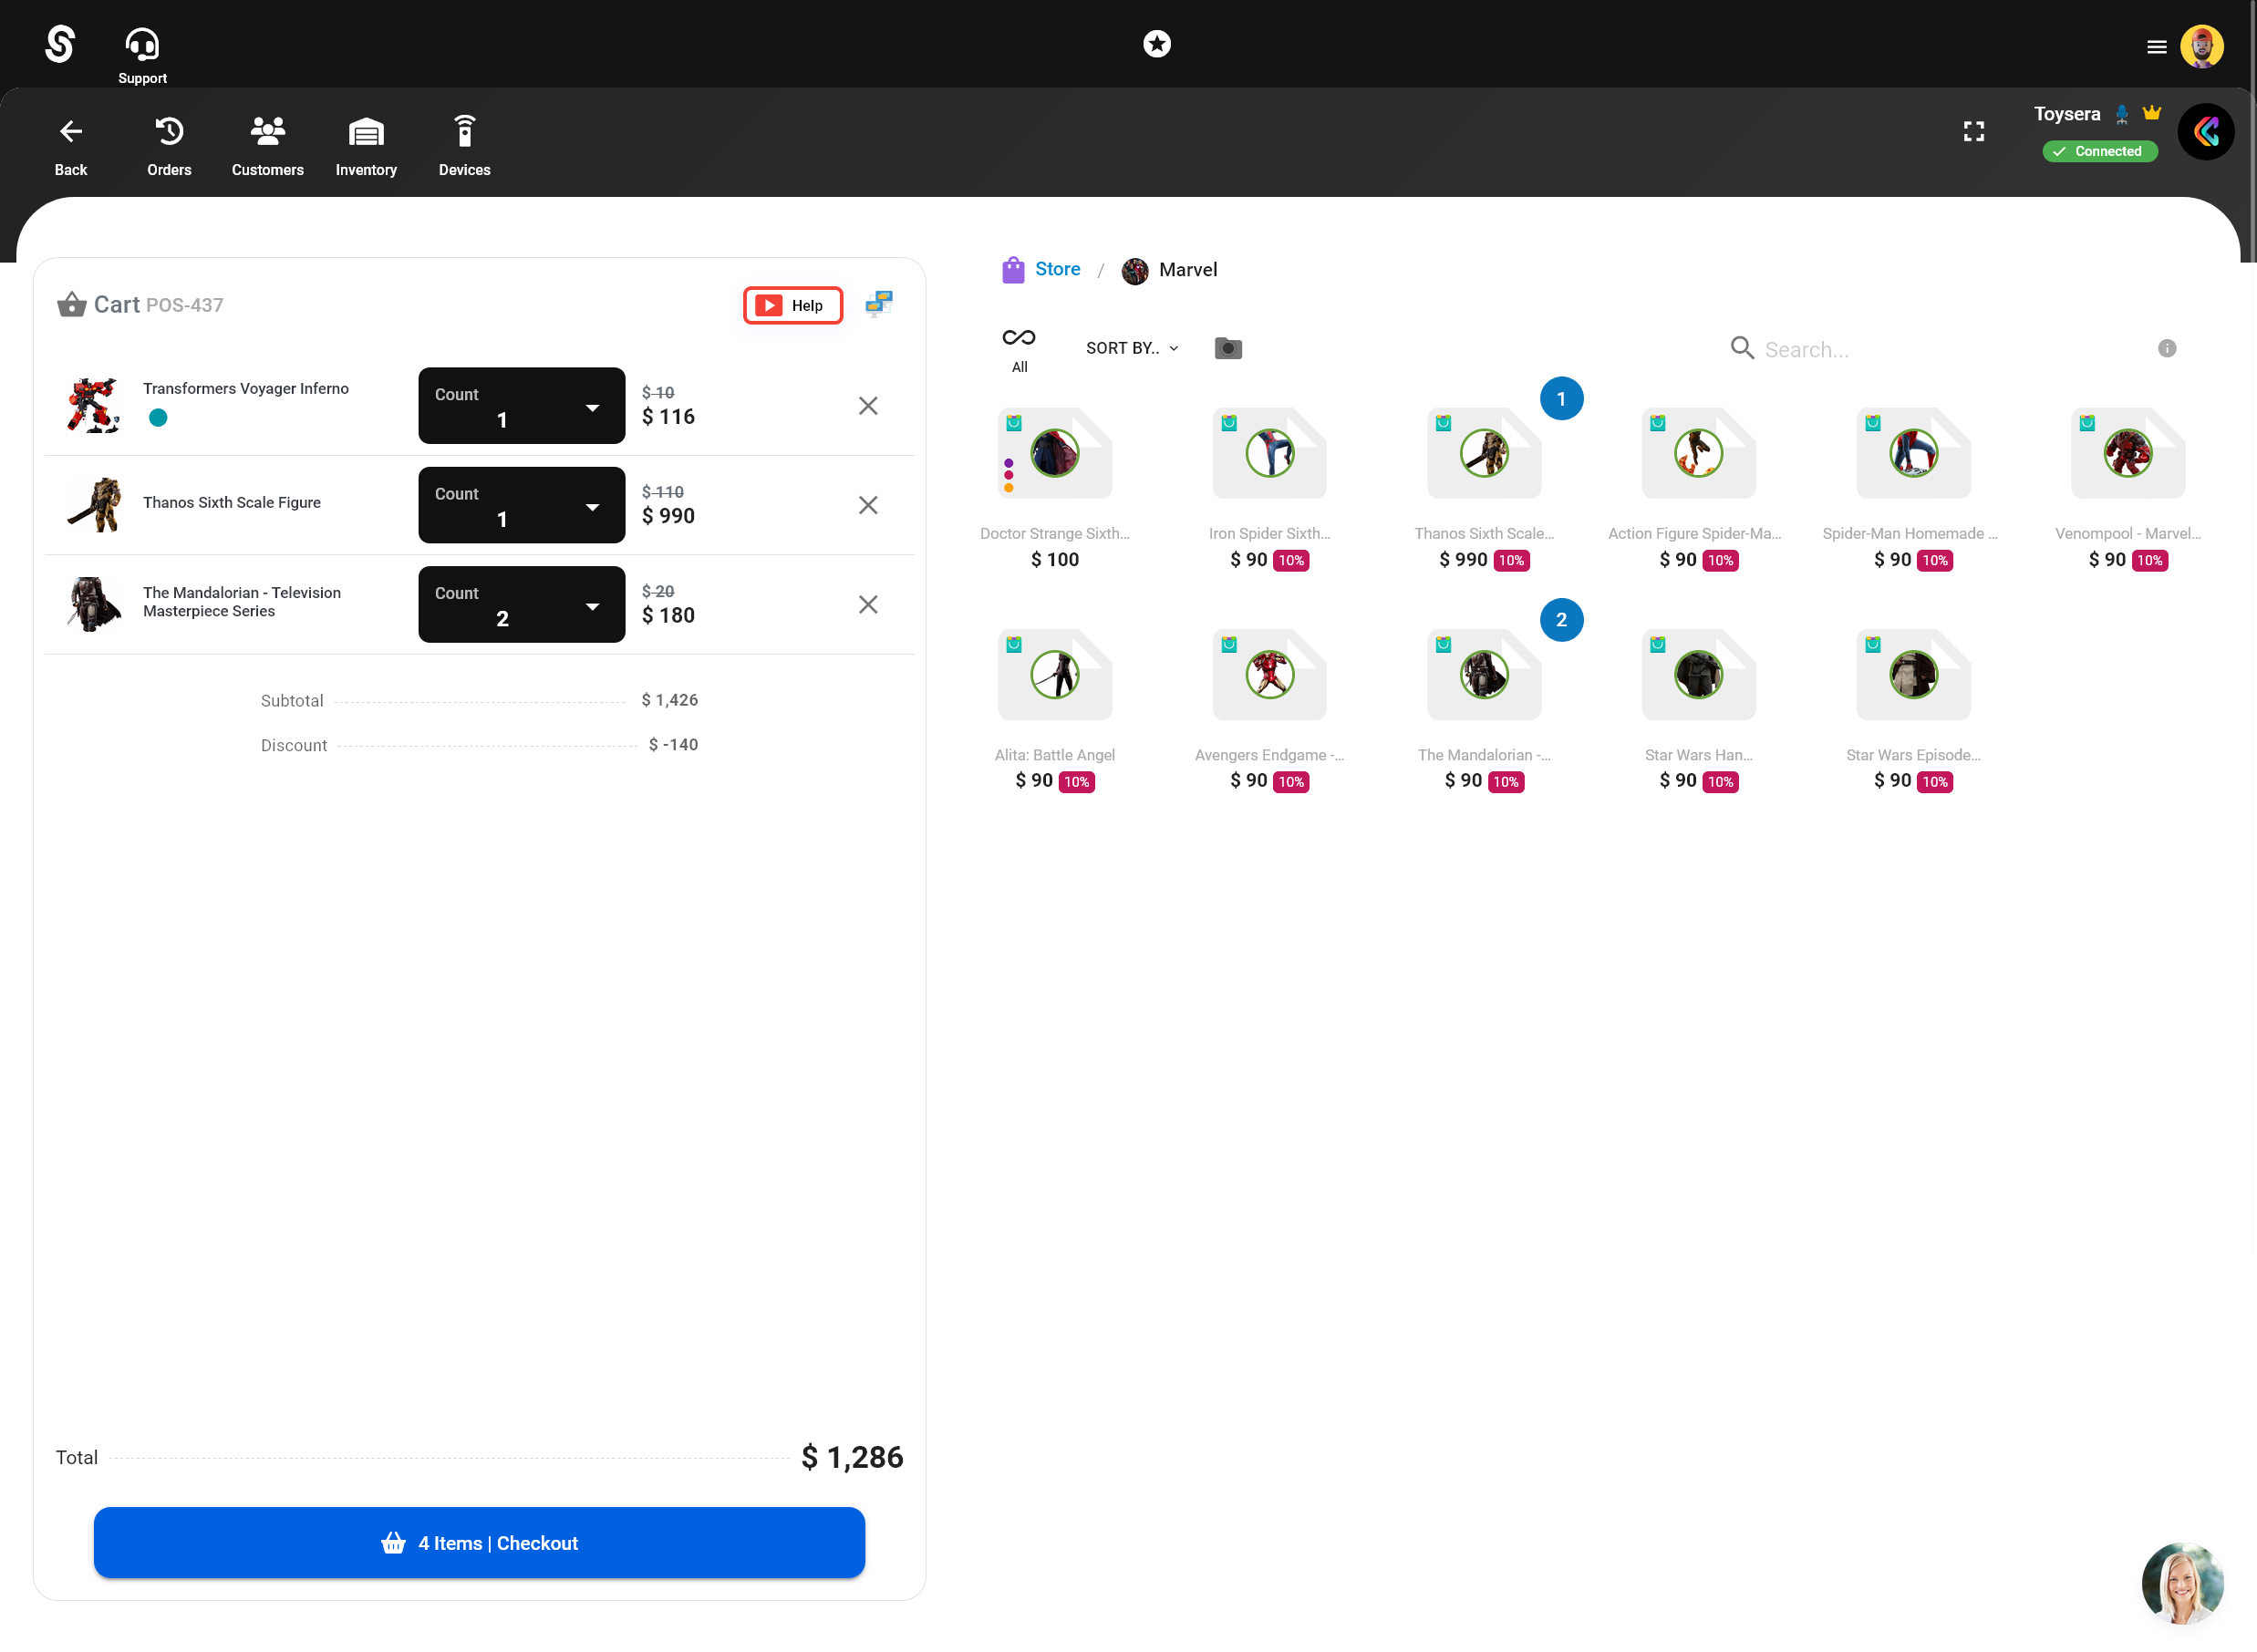The image size is (2257, 1652).
Task: Click the Connected status indicator
Action: click(2100, 151)
